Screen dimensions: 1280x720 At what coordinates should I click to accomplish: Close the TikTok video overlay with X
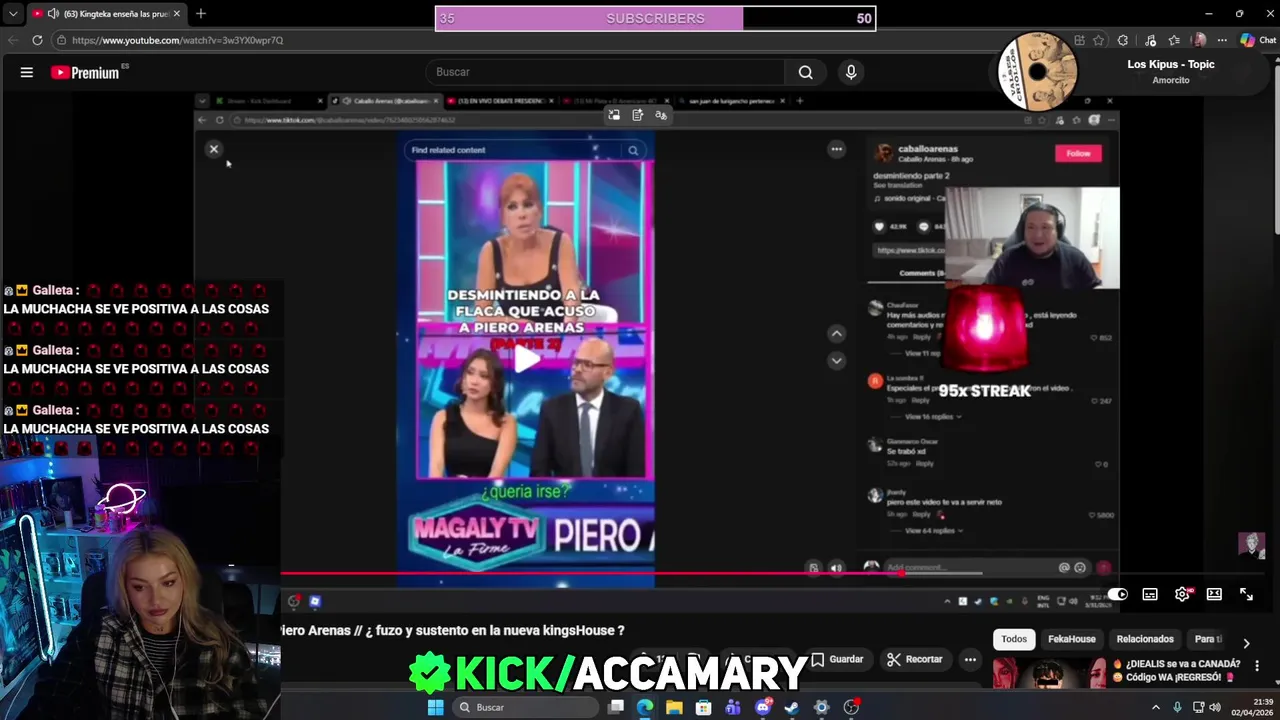point(213,149)
